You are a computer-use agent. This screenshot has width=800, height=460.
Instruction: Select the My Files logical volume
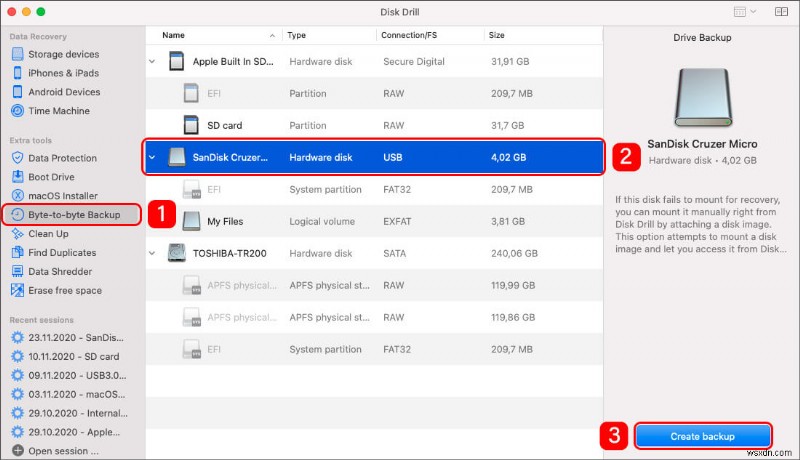coord(374,221)
